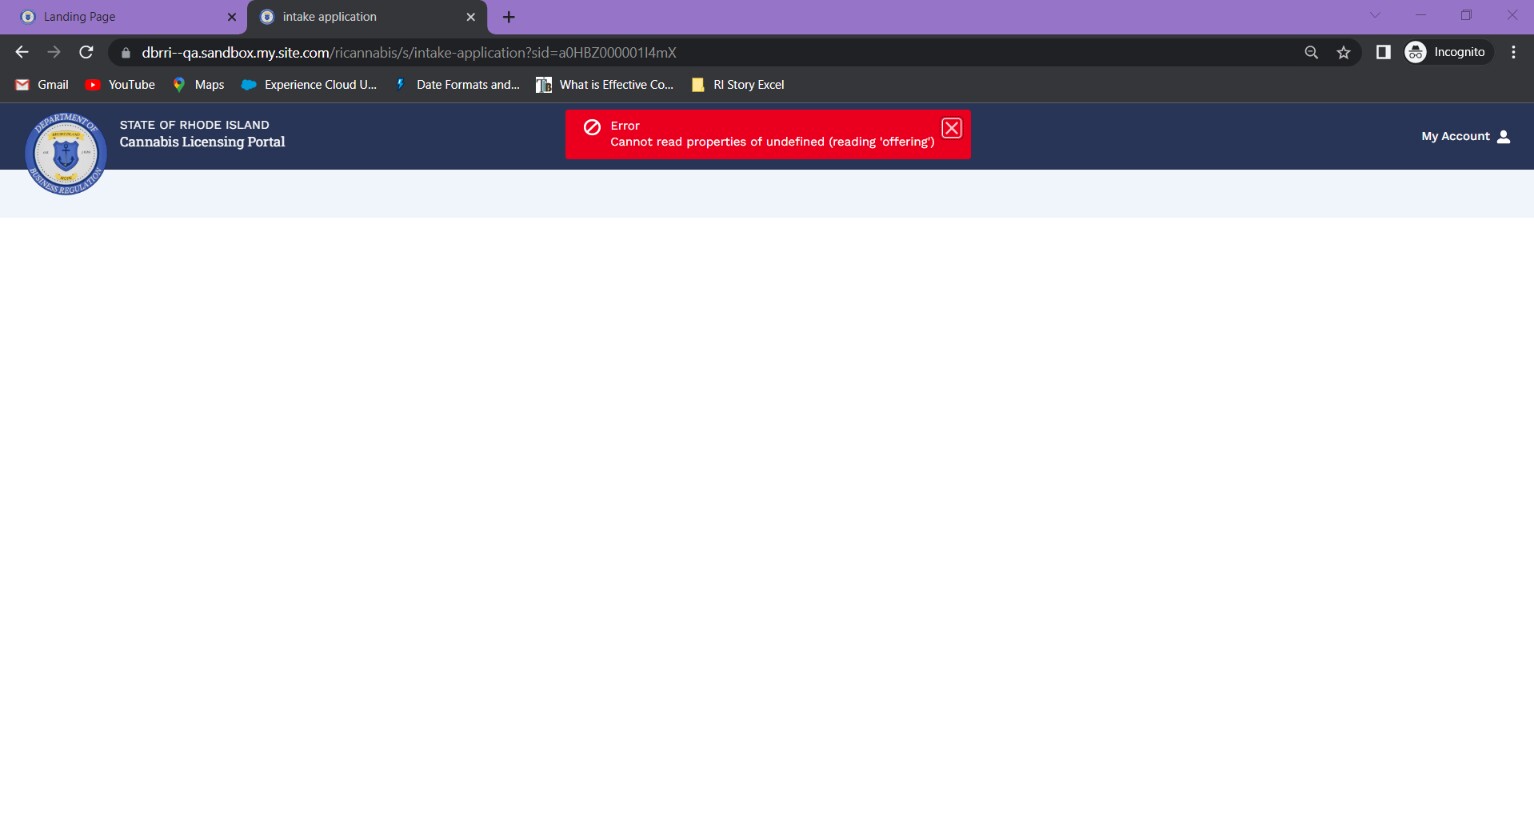Open the Chrome three-dot menu
The width and height of the screenshot is (1534, 833).
coord(1513,51)
